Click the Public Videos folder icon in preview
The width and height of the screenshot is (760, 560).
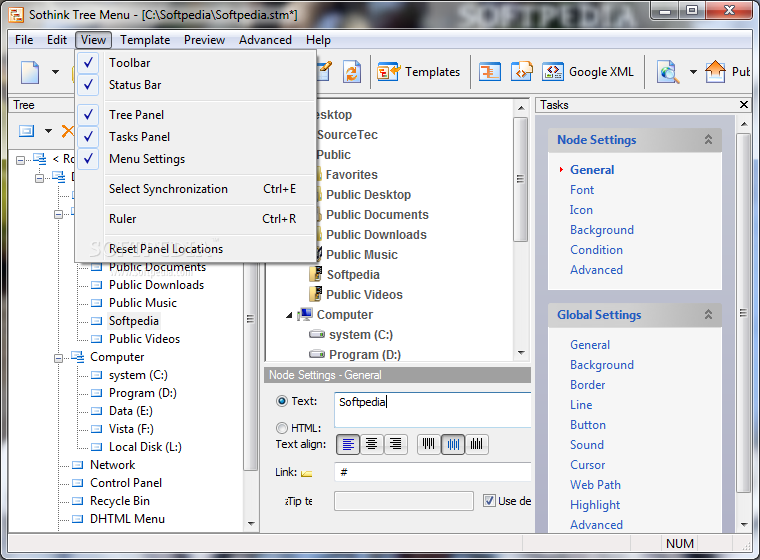pyautogui.click(x=316, y=294)
